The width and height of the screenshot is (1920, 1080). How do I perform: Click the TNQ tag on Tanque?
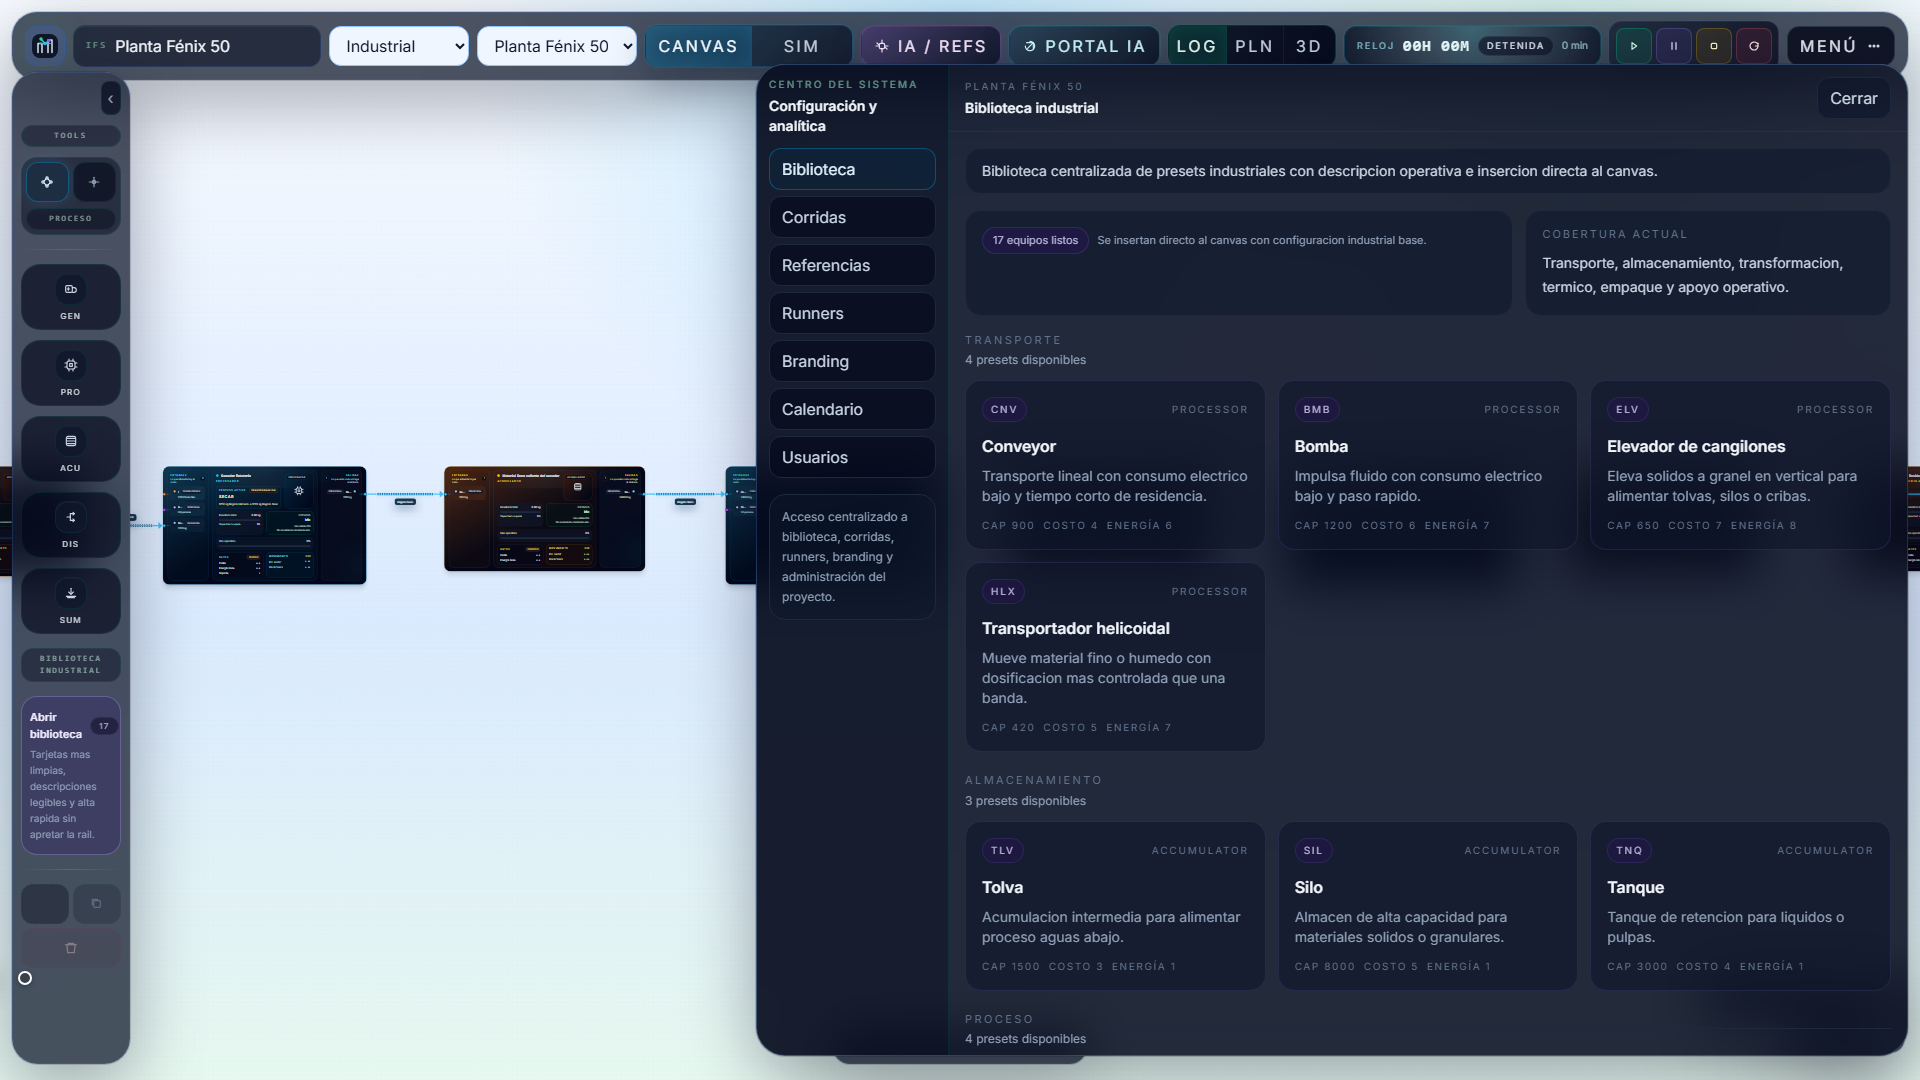point(1629,850)
